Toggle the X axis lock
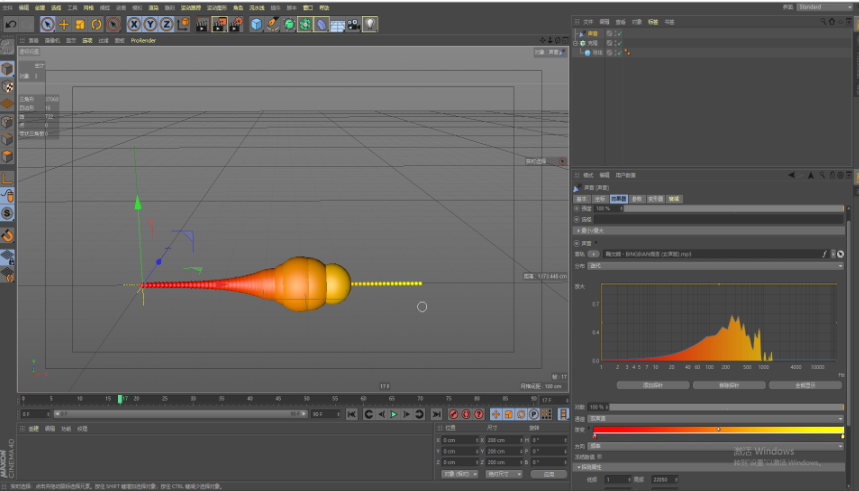 coord(134,24)
